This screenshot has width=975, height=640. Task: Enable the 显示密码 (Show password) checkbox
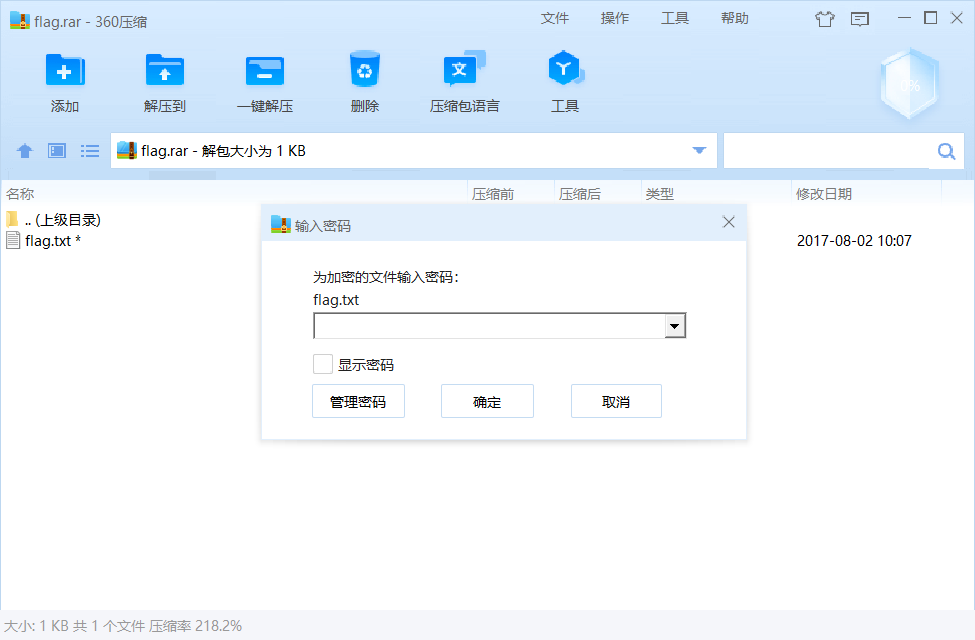(322, 363)
